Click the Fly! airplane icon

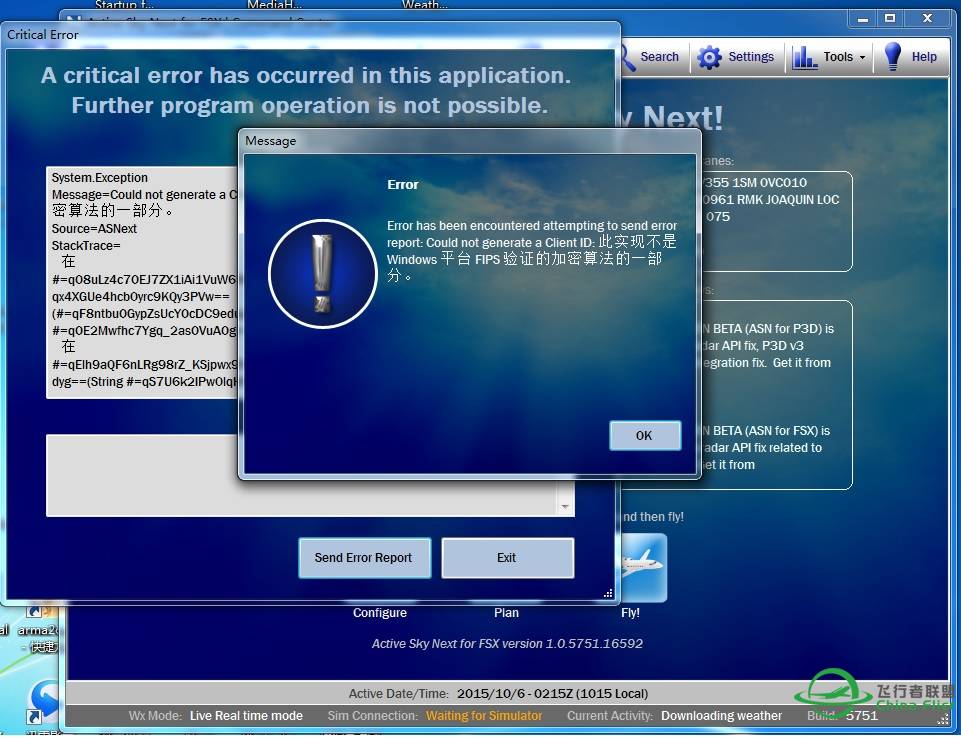point(641,567)
